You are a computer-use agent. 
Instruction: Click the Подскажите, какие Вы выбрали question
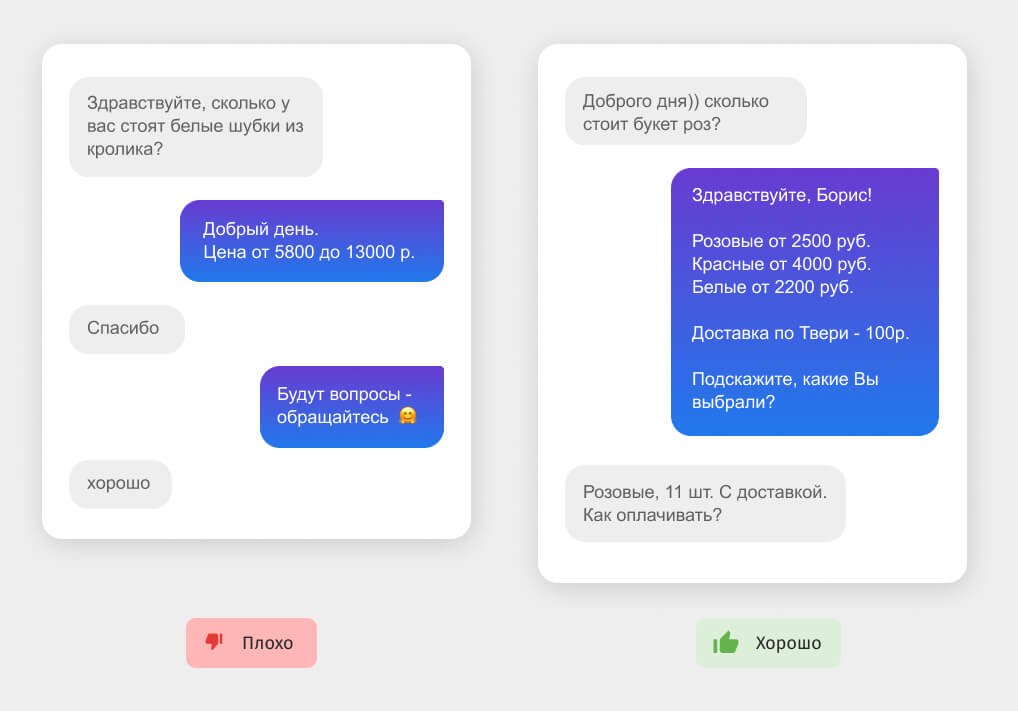click(x=785, y=390)
